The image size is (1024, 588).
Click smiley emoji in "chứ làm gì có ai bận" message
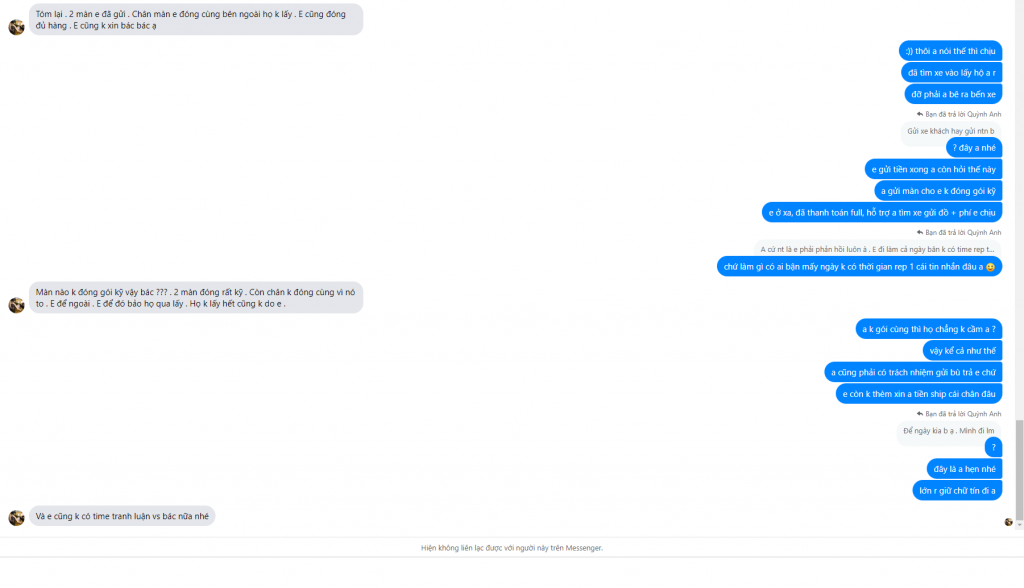(990, 267)
